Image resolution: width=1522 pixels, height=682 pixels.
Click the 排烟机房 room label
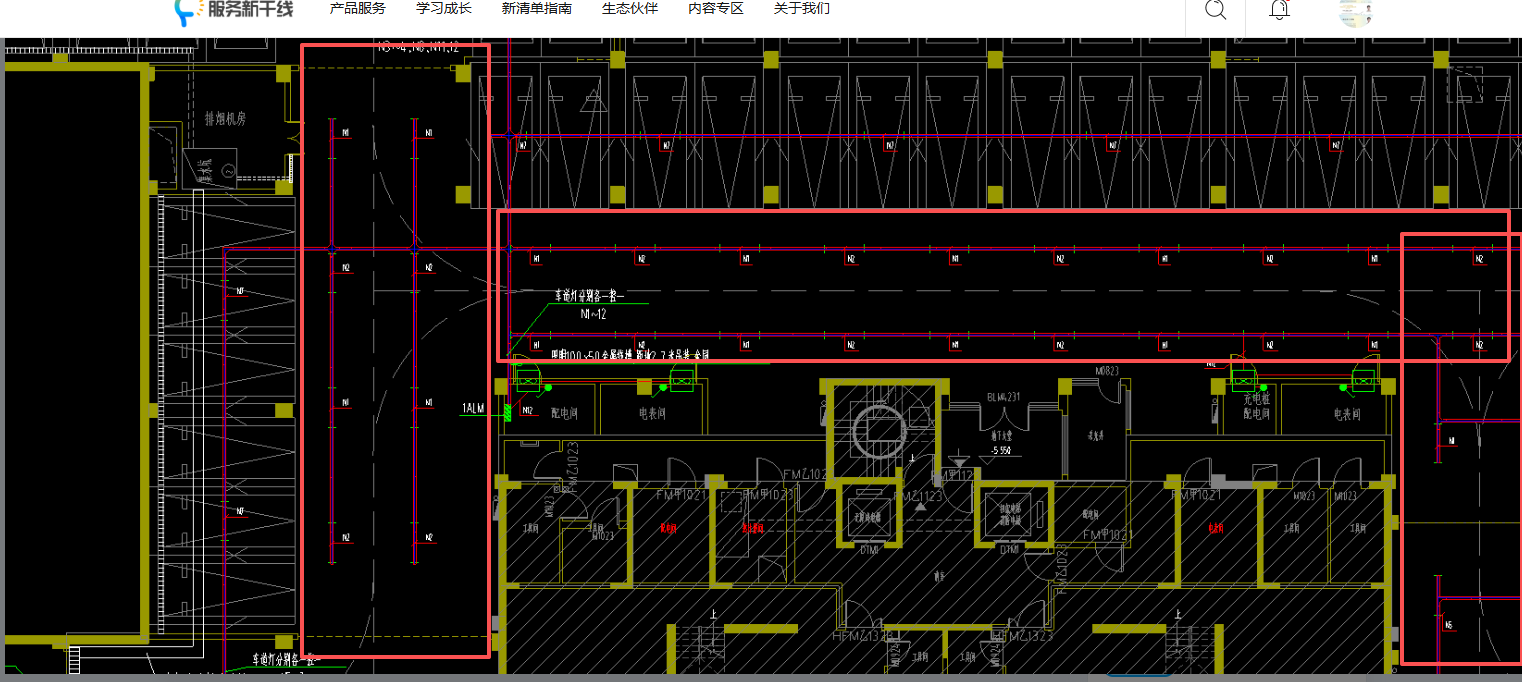(x=226, y=119)
